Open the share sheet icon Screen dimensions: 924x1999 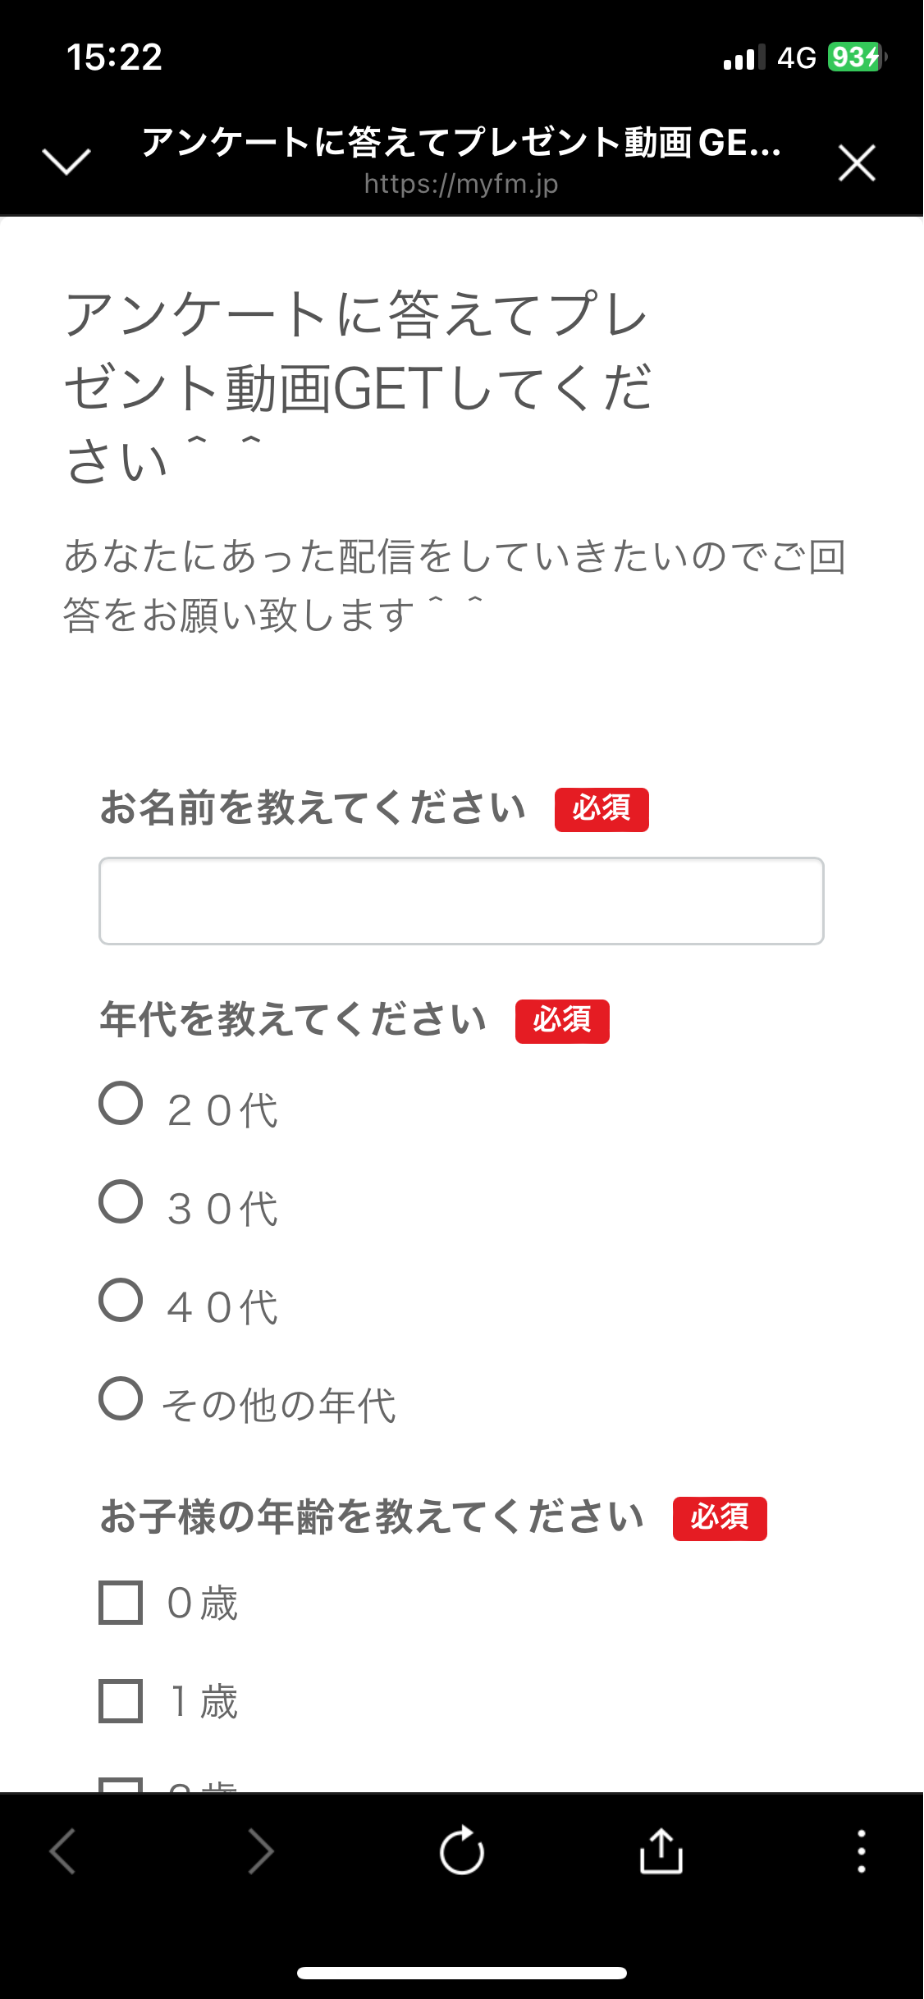click(661, 1851)
